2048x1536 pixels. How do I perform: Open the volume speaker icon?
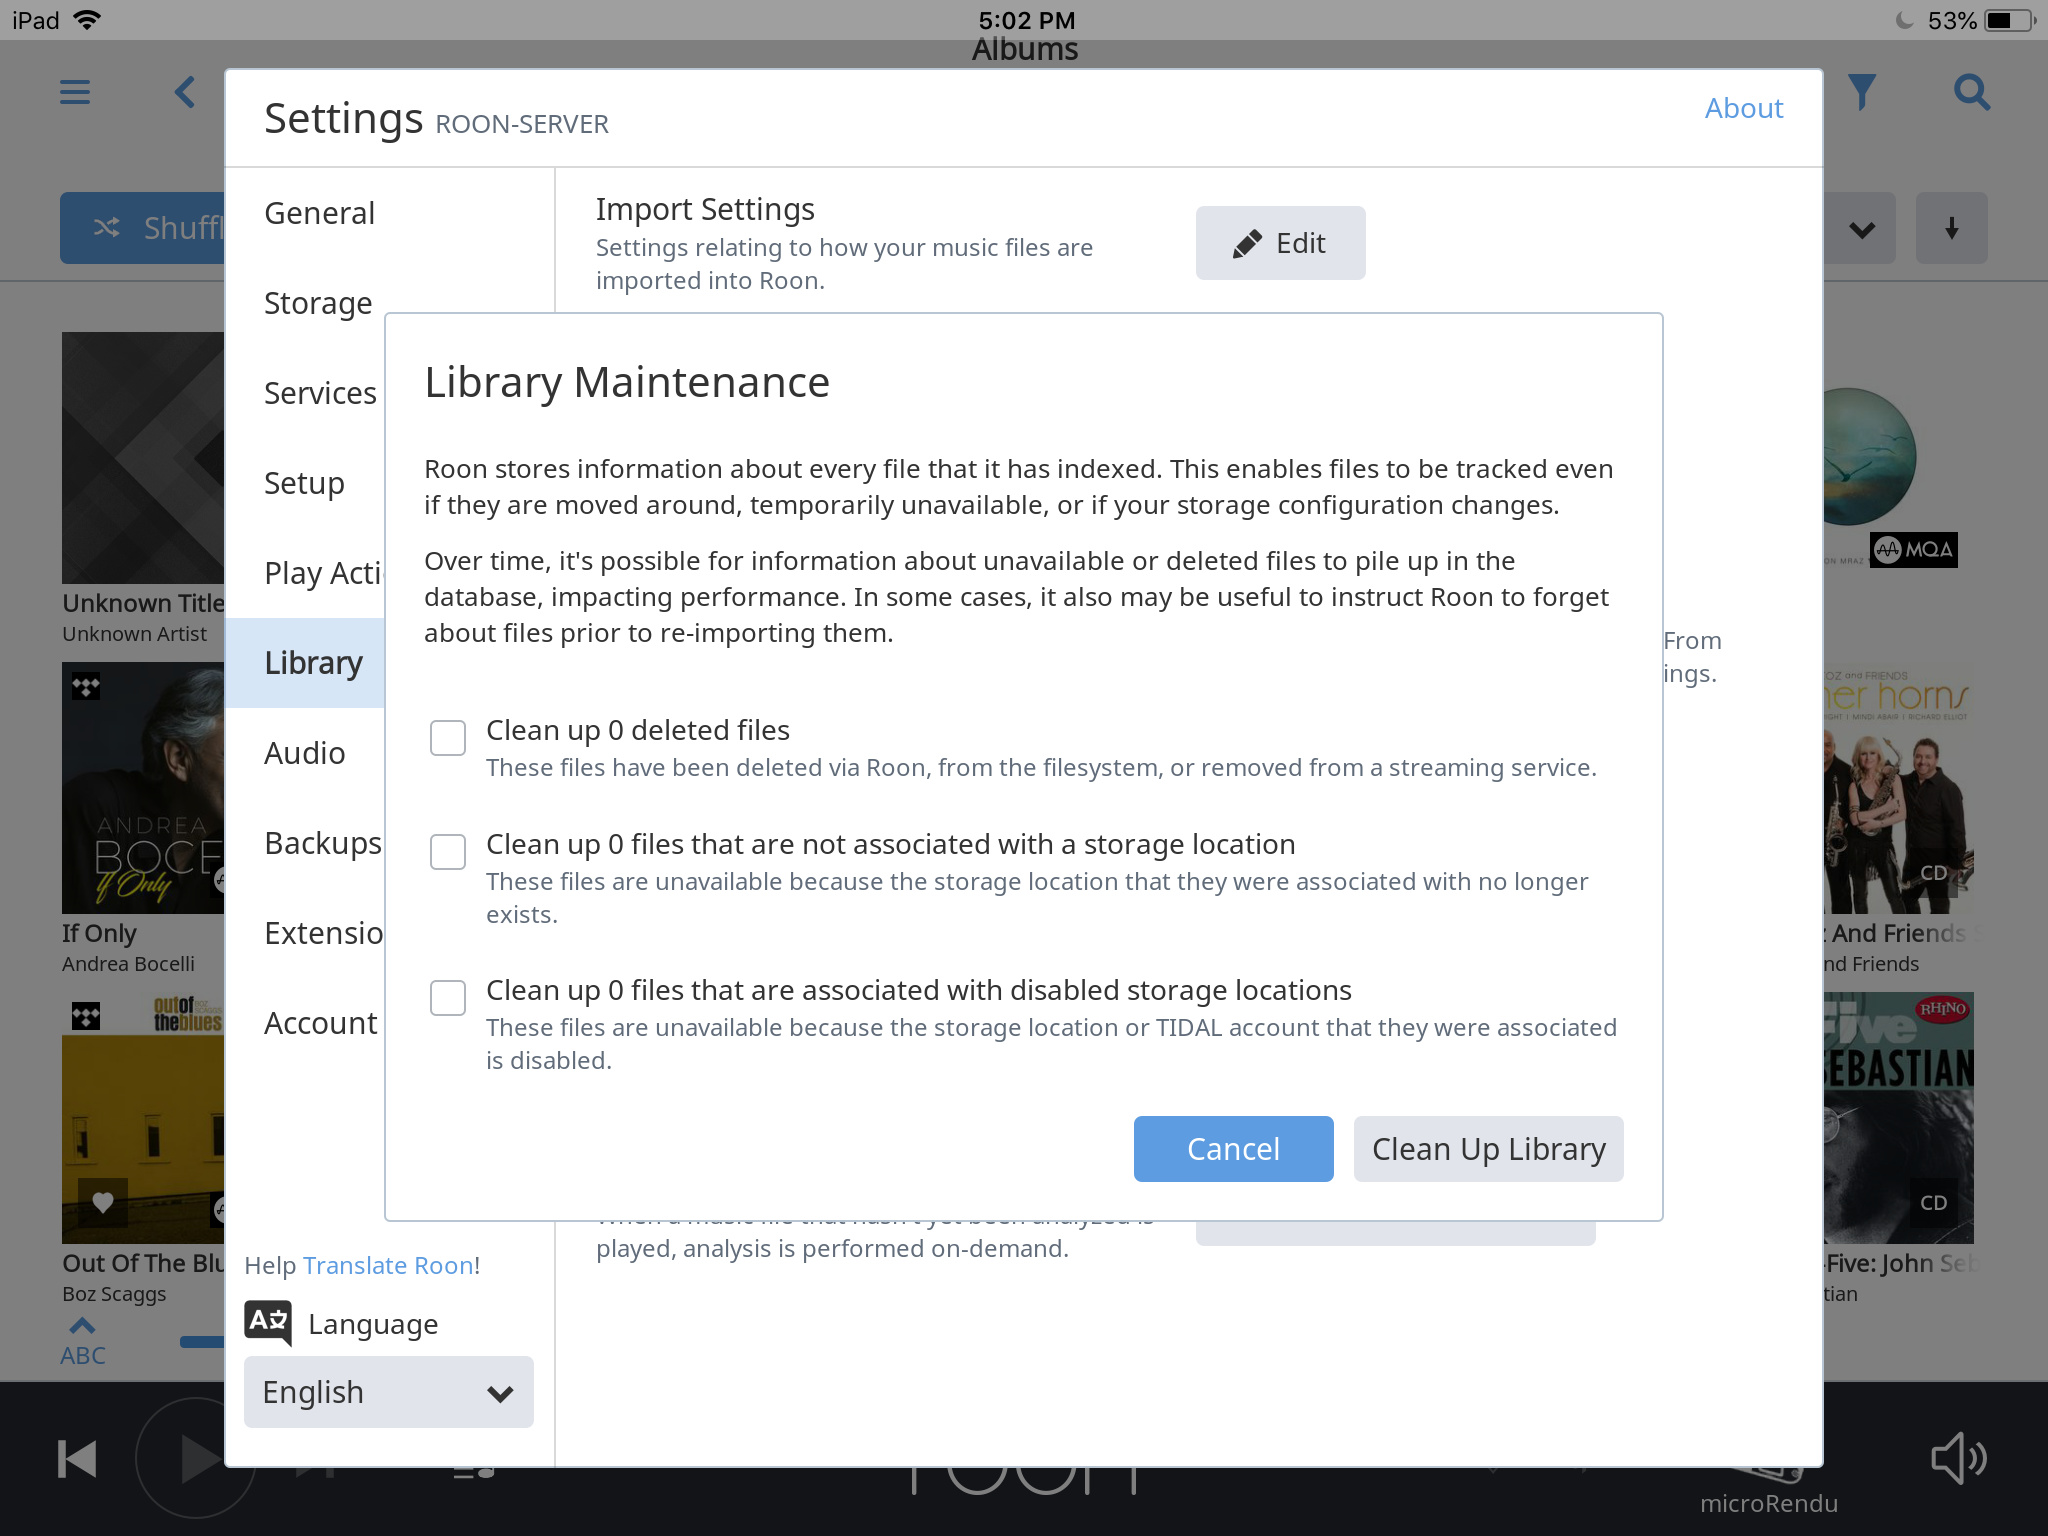pyautogui.click(x=1958, y=1459)
